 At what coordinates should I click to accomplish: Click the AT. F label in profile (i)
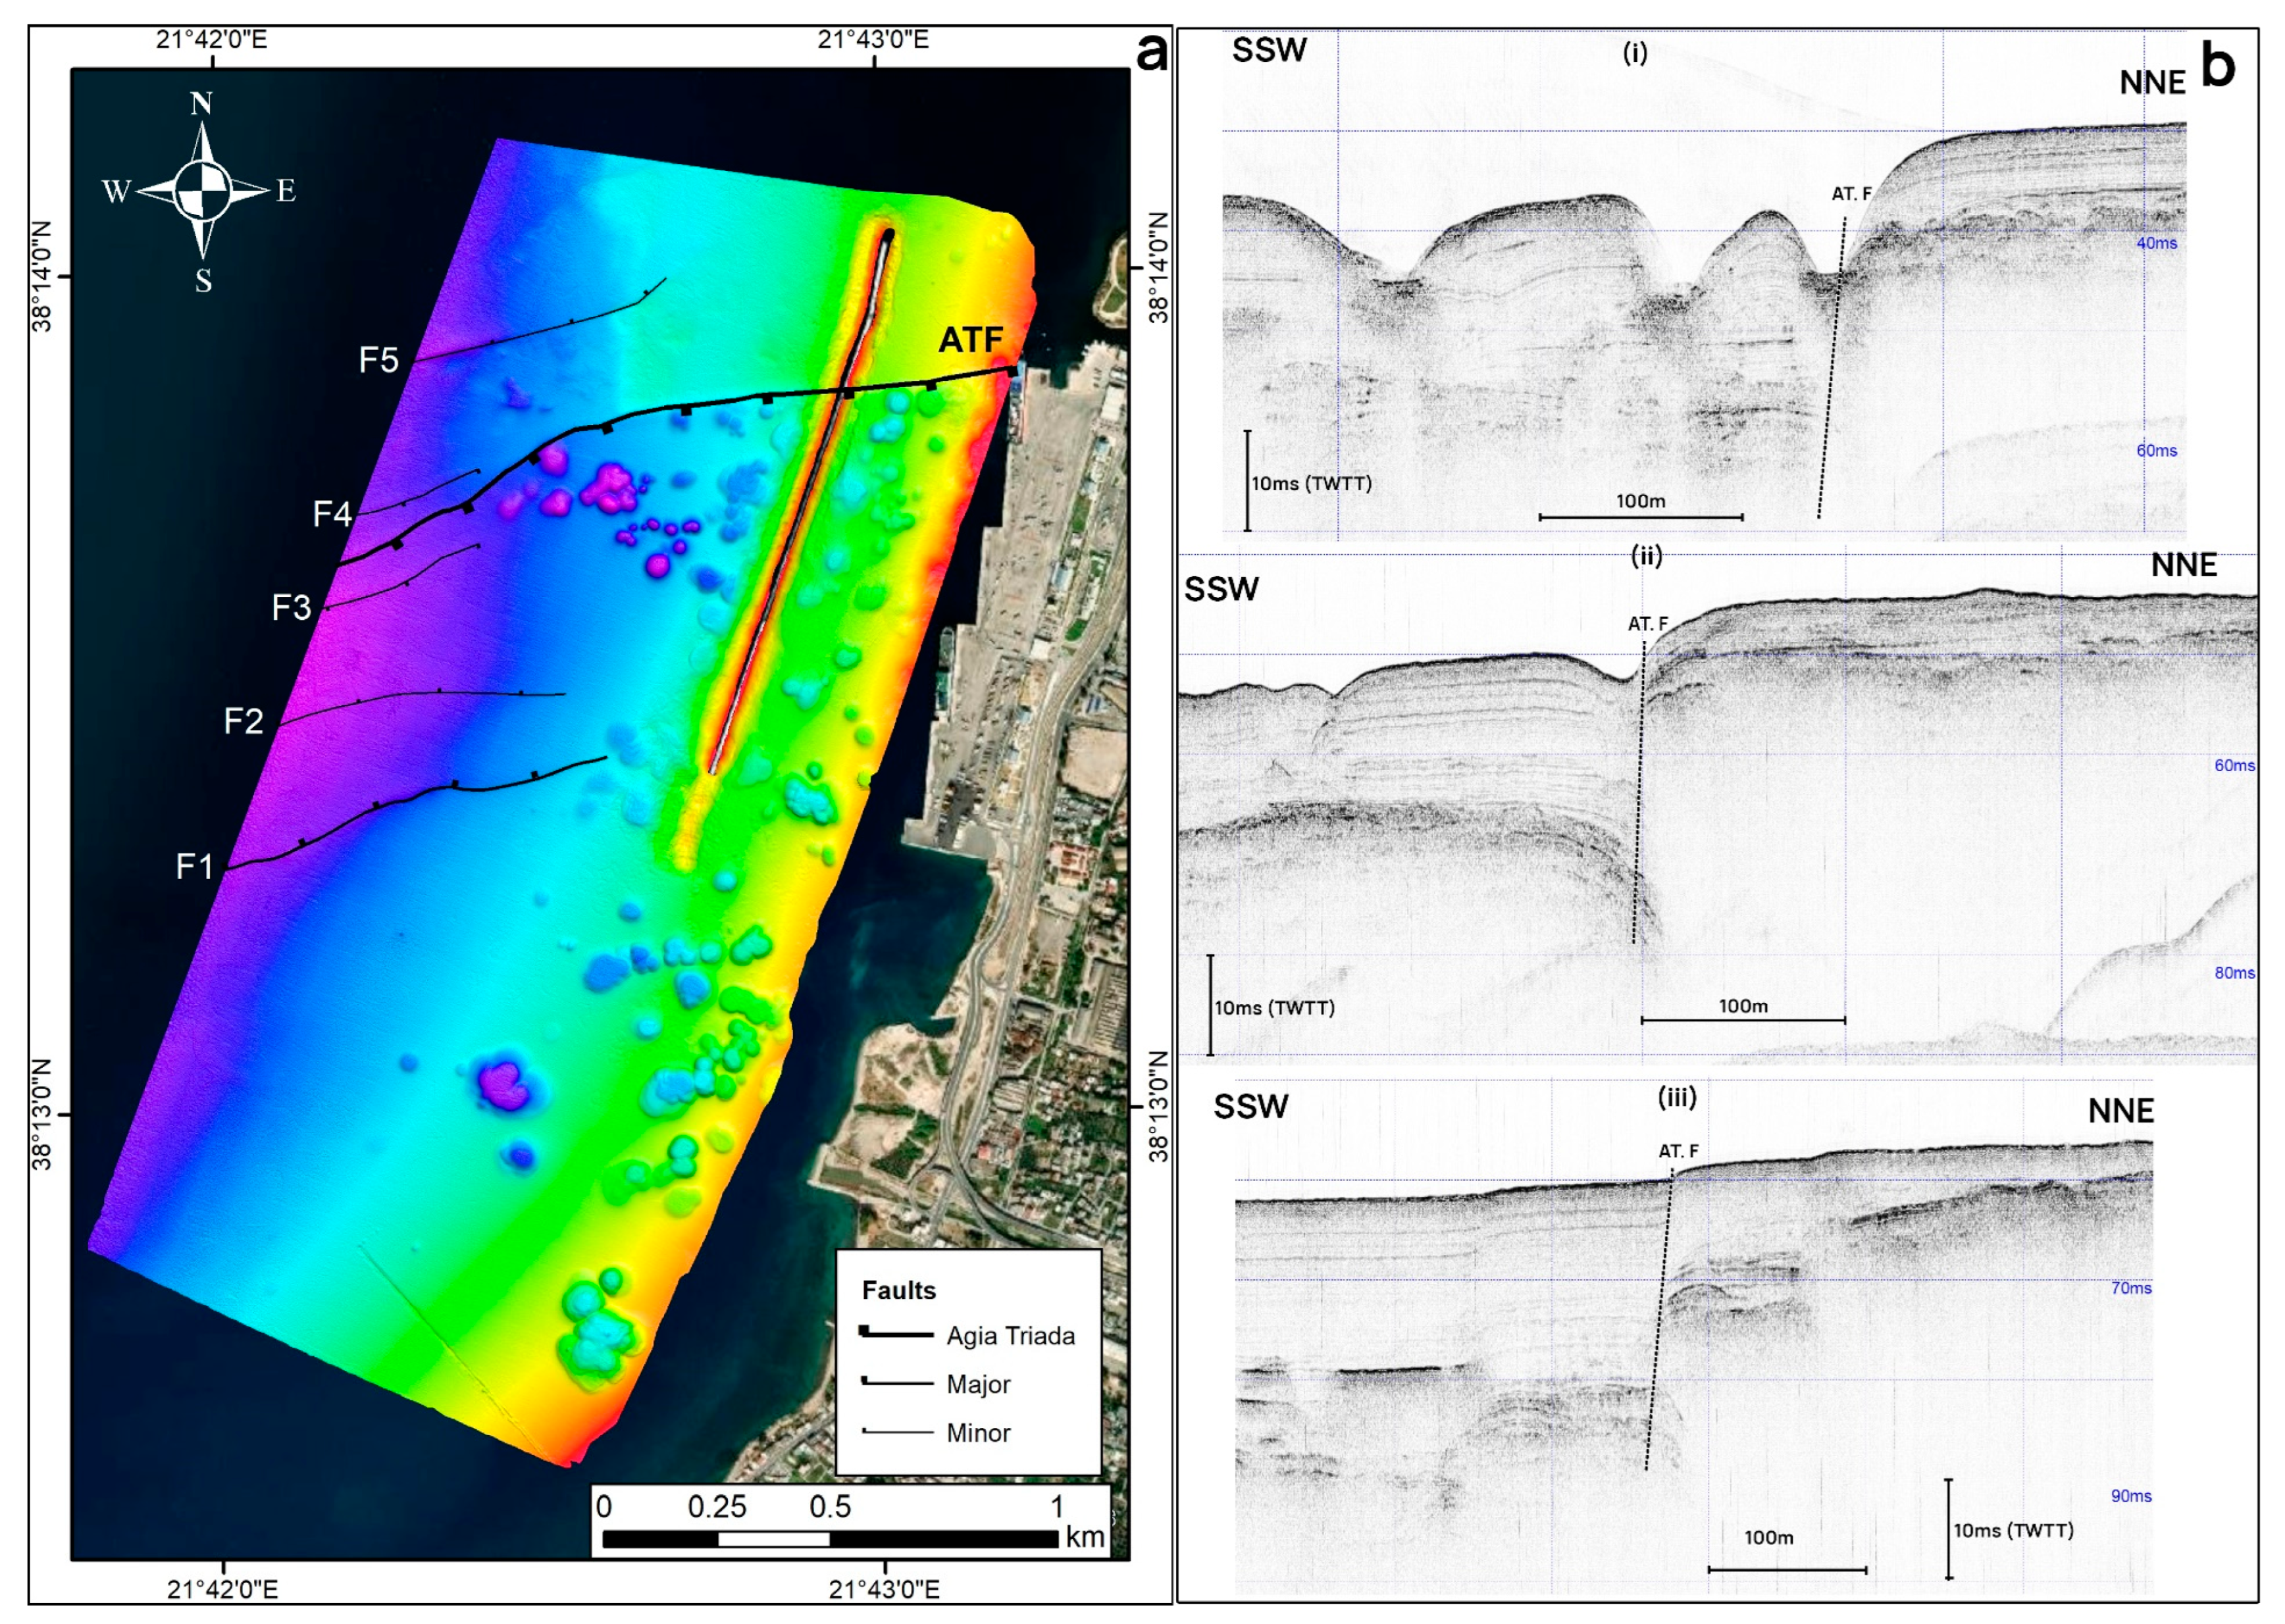point(1851,194)
